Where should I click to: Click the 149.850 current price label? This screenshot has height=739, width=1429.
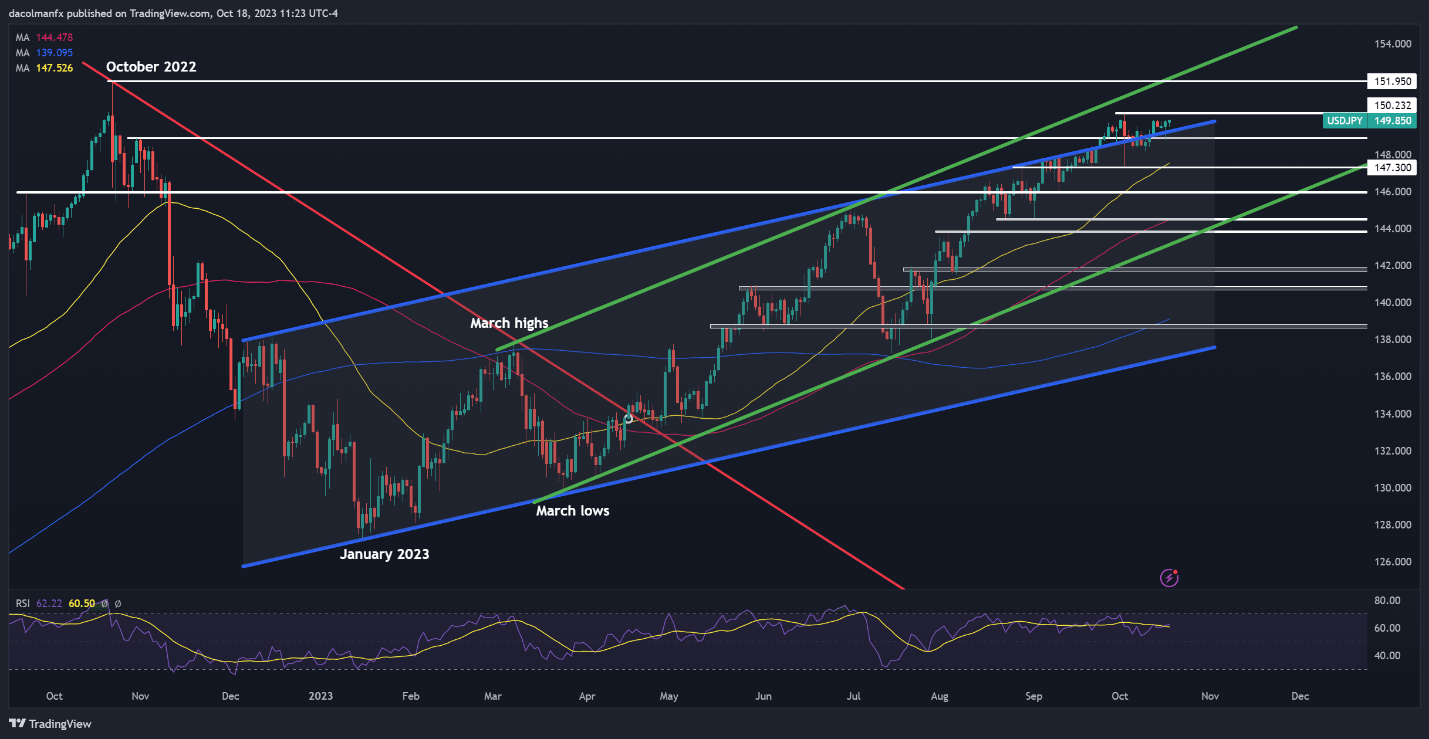(x=1392, y=120)
